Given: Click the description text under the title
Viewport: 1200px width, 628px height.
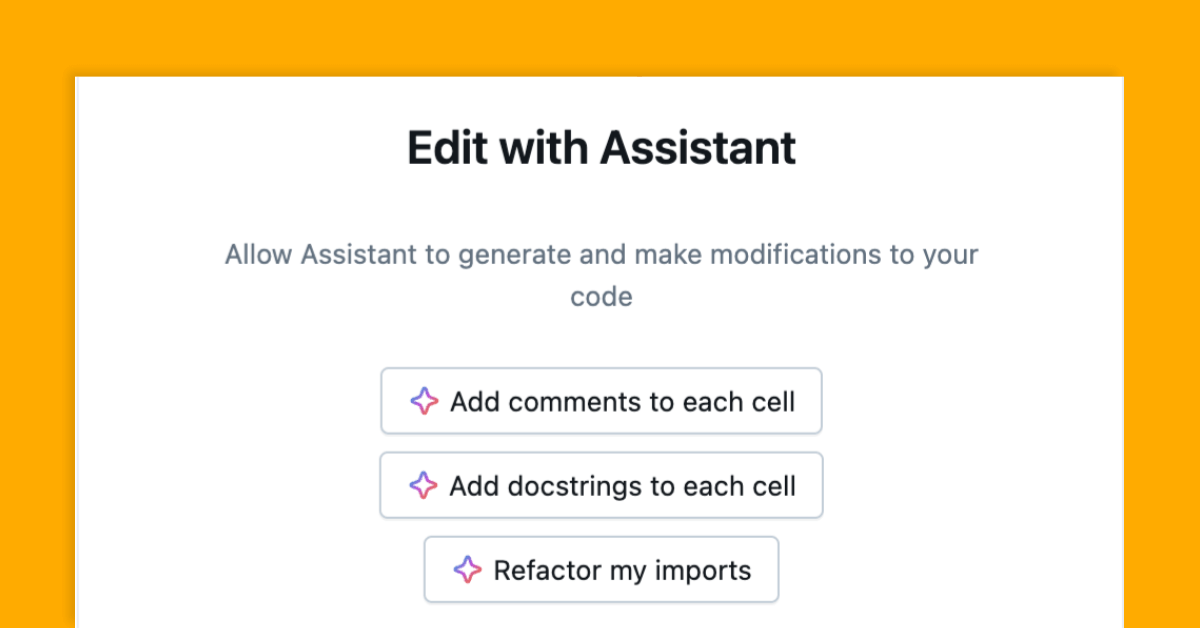Looking at the screenshot, I should 601,275.
